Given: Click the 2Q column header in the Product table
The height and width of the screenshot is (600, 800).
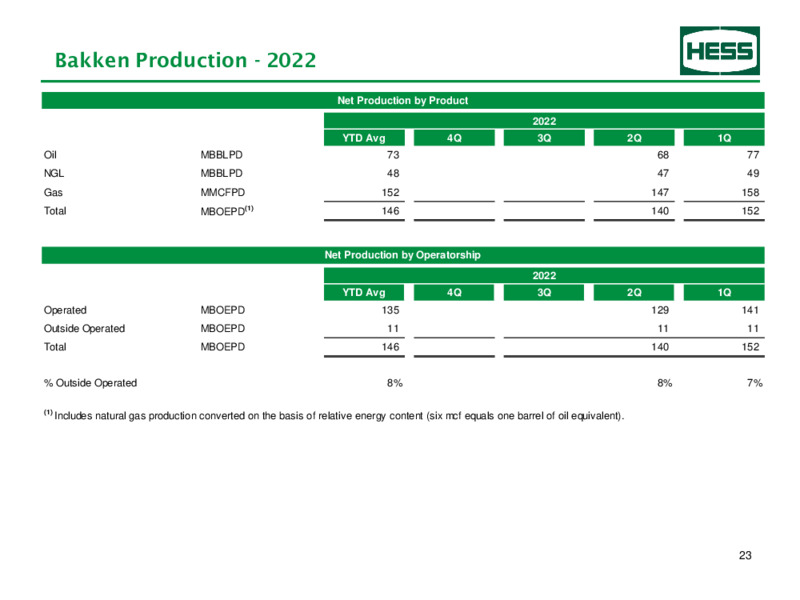Looking at the screenshot, I should click(x=634, y=138).
